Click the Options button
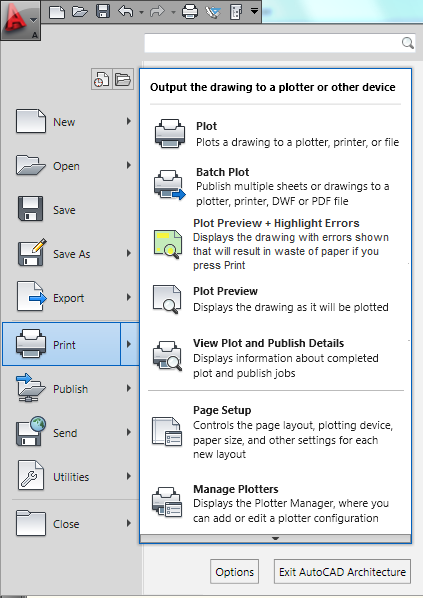Image resolution: width=423 pixels, height=598 pixels. (235, 572)
